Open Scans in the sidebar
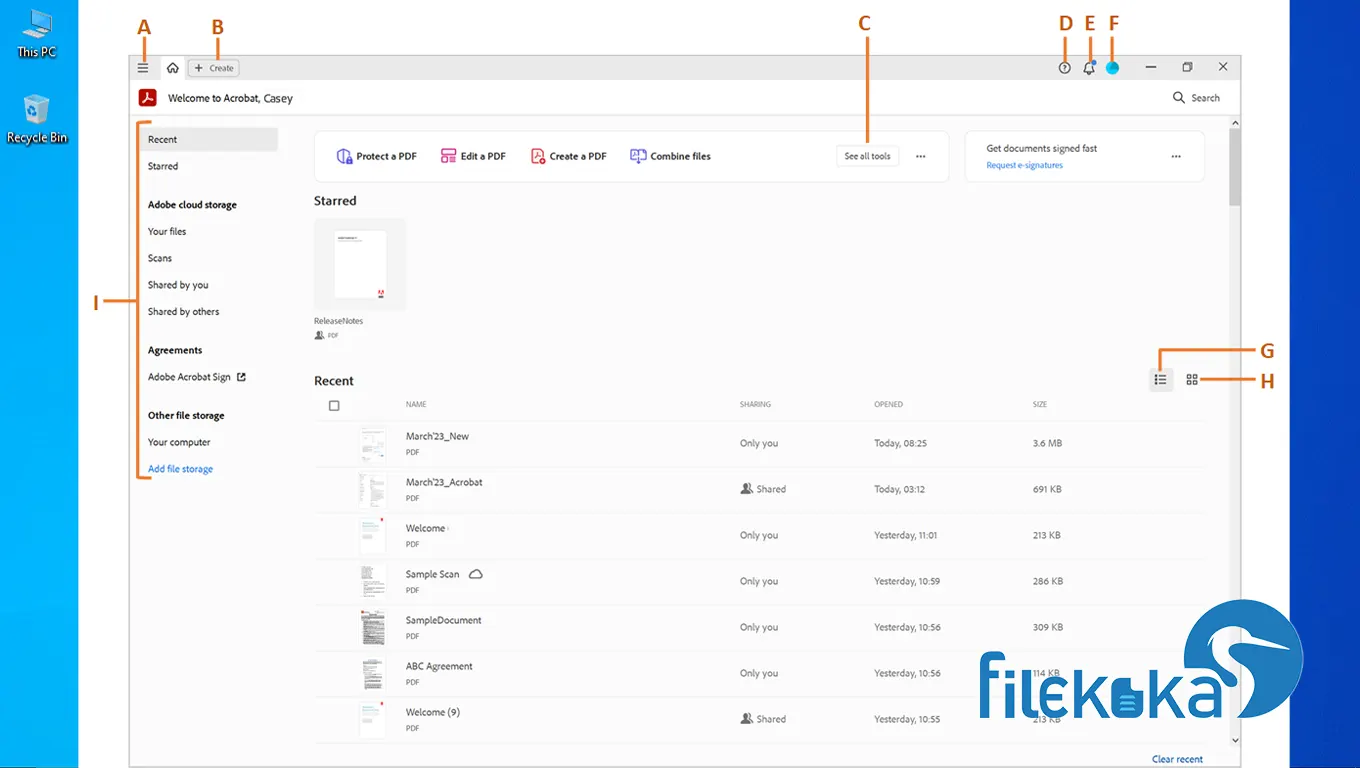This screenshot has height=768, width=1360. click(x=160, y=258)
